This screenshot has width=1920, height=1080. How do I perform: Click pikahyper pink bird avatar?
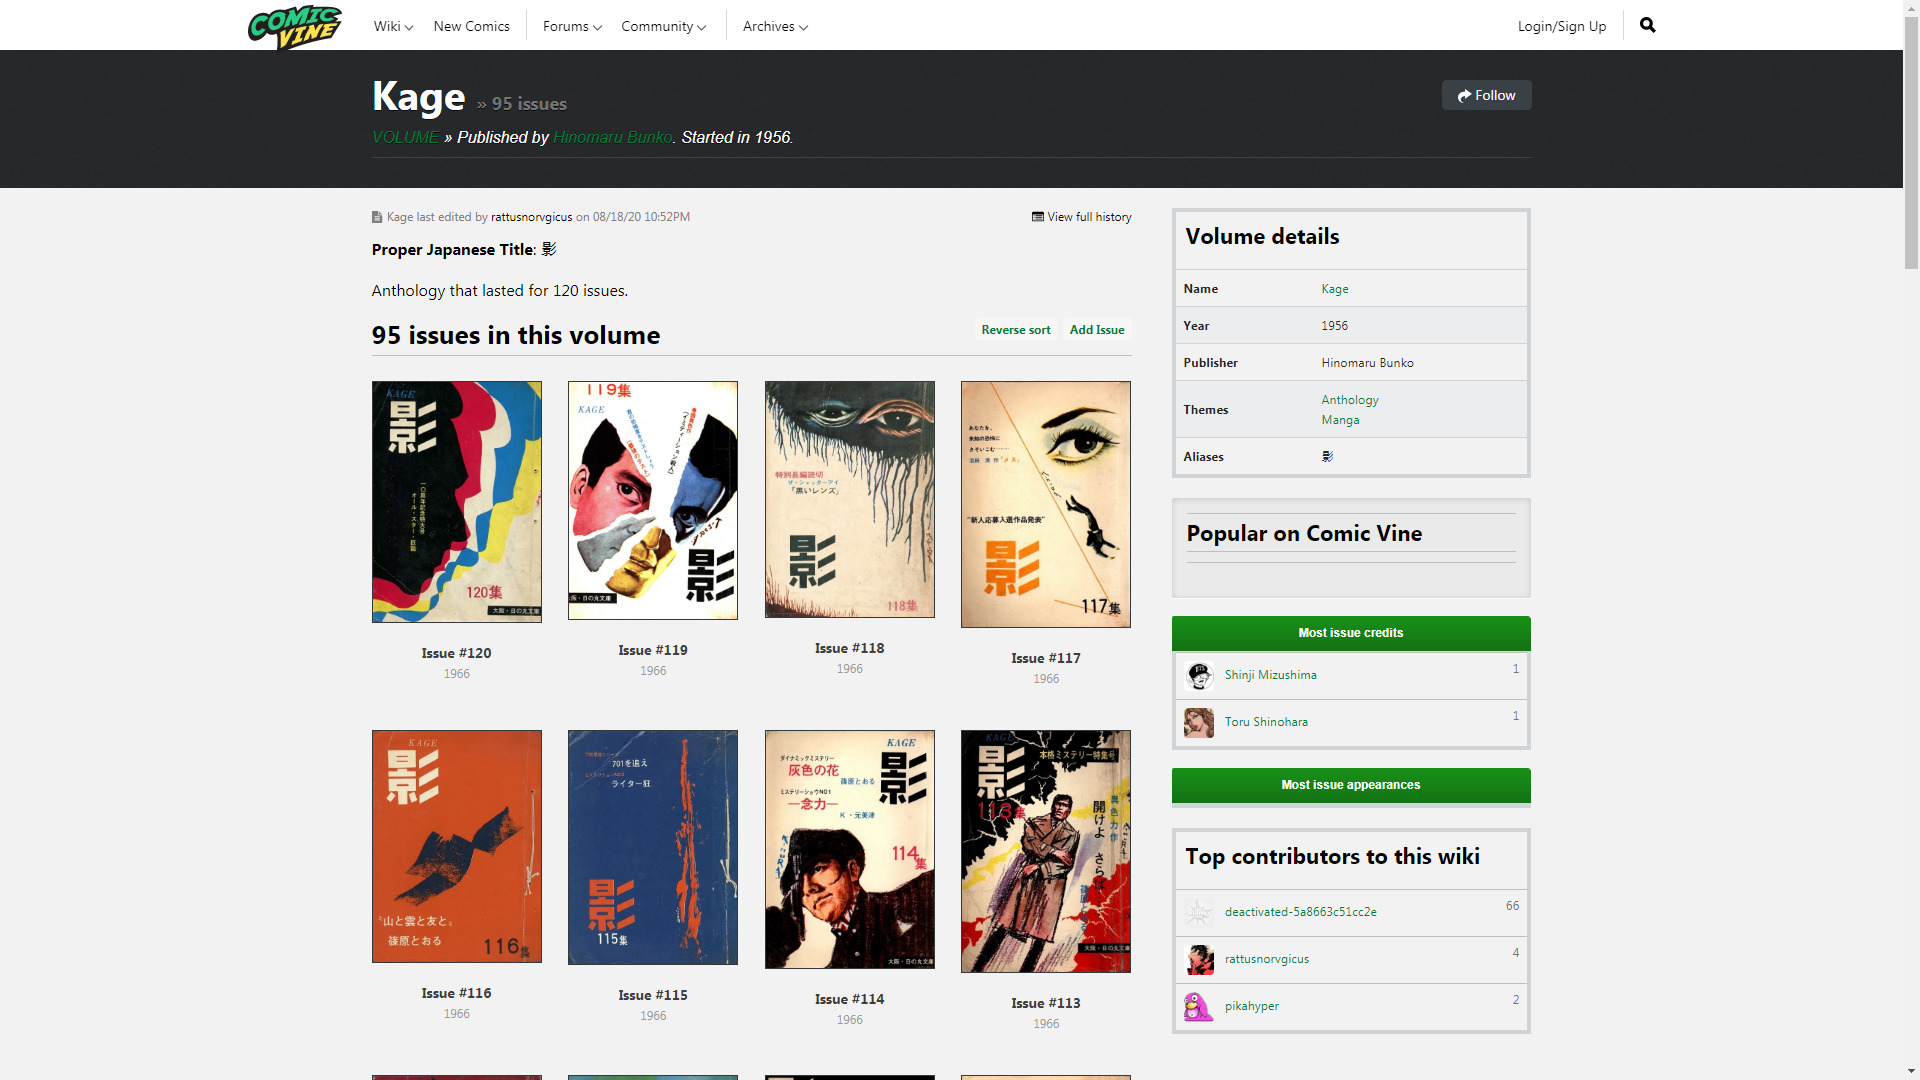pyautogui.click(x=1198, y=1006)
